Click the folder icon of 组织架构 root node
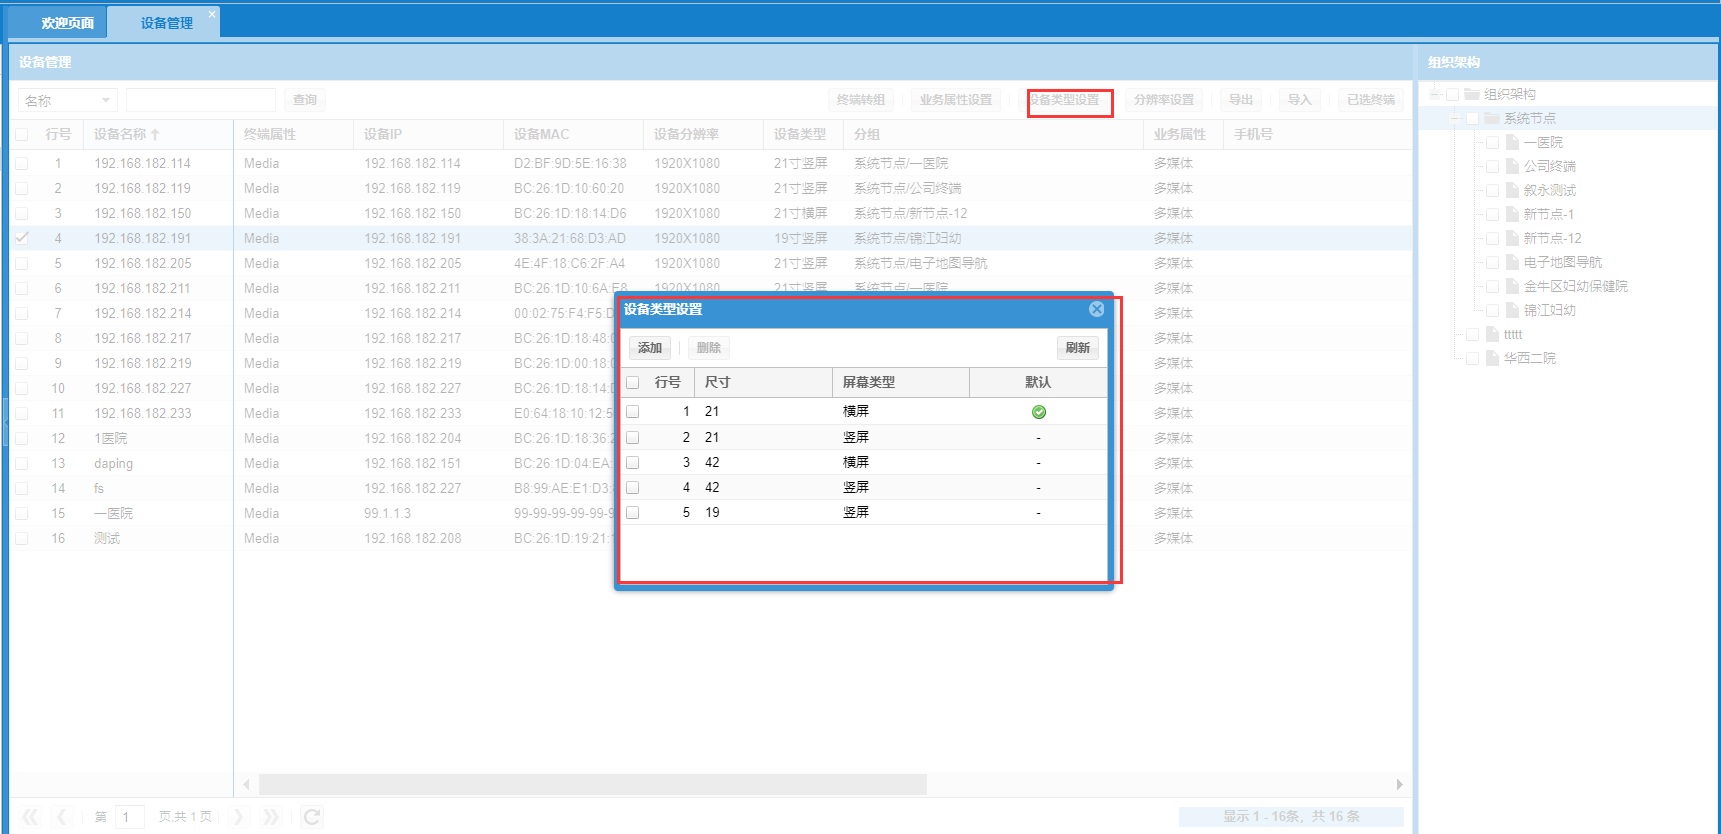This screenshot has height=834, width=1721. click(1472, 94)
